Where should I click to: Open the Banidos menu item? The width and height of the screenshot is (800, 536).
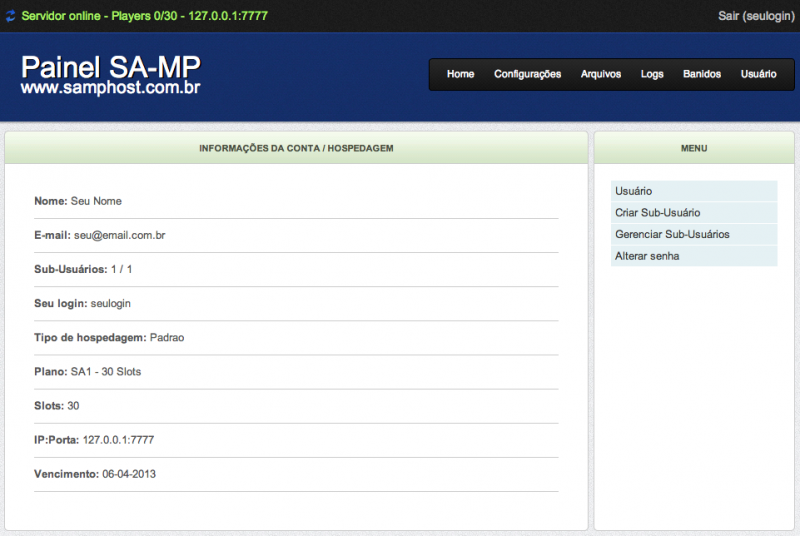[x=702, y=74]
